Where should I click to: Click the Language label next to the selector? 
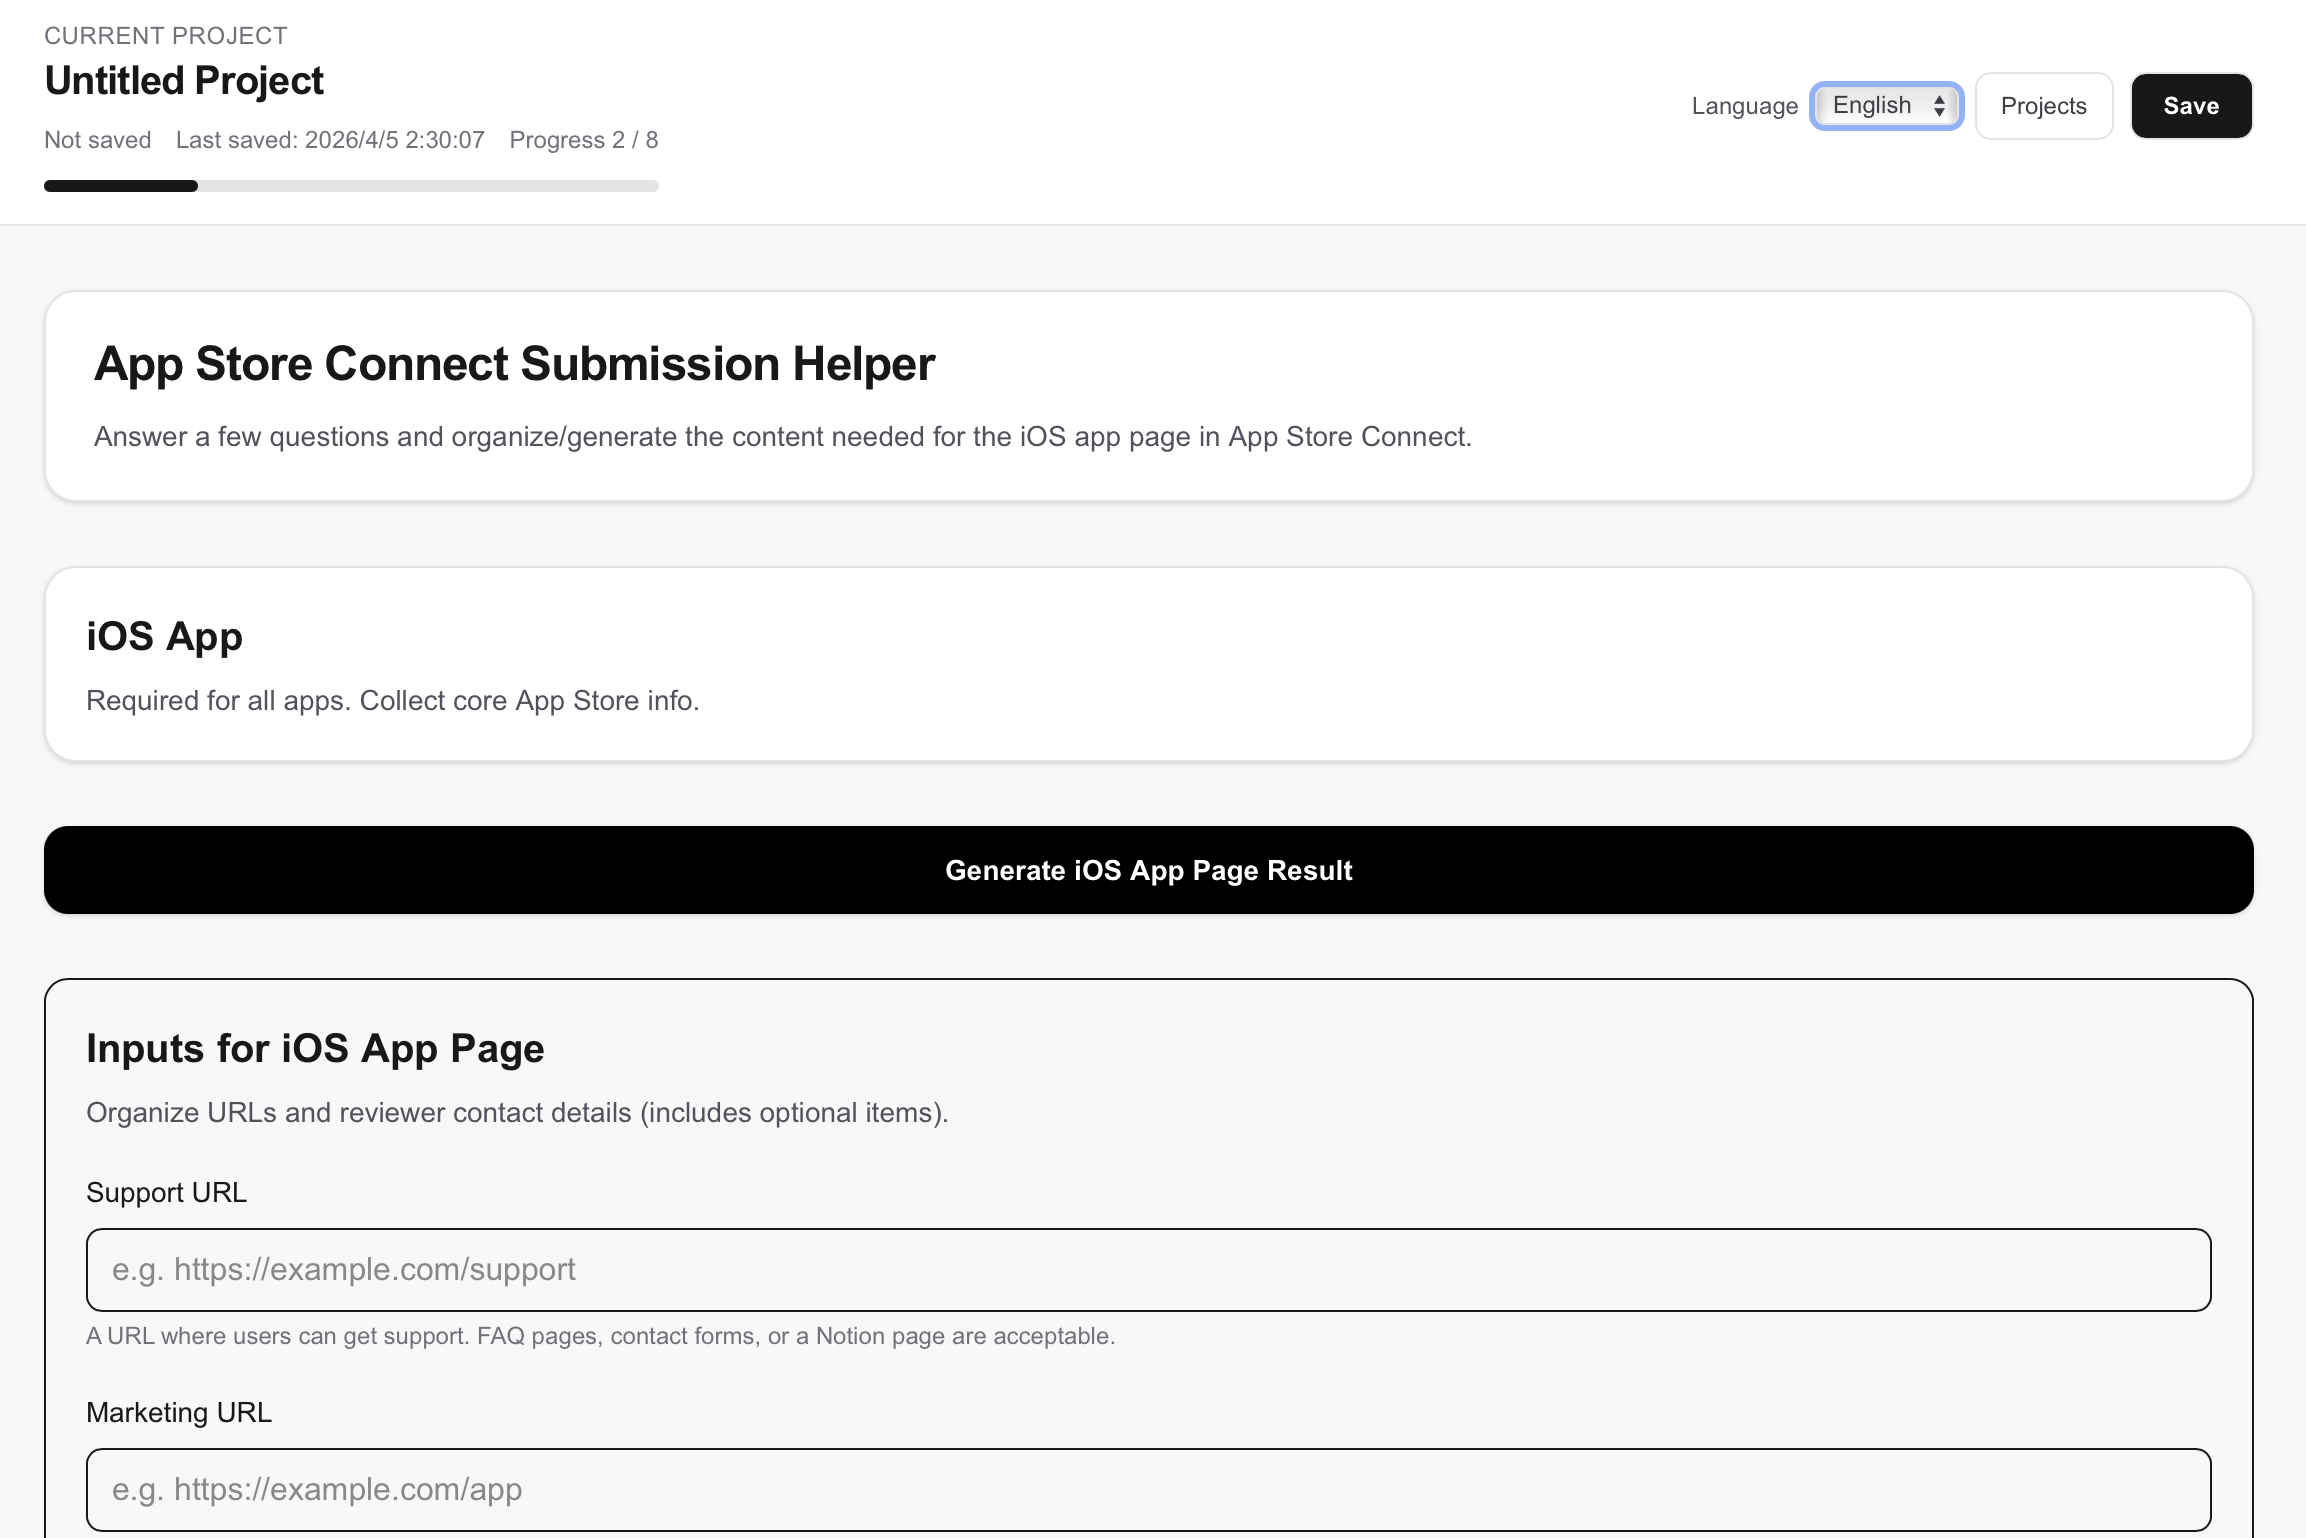point(1744,105)
